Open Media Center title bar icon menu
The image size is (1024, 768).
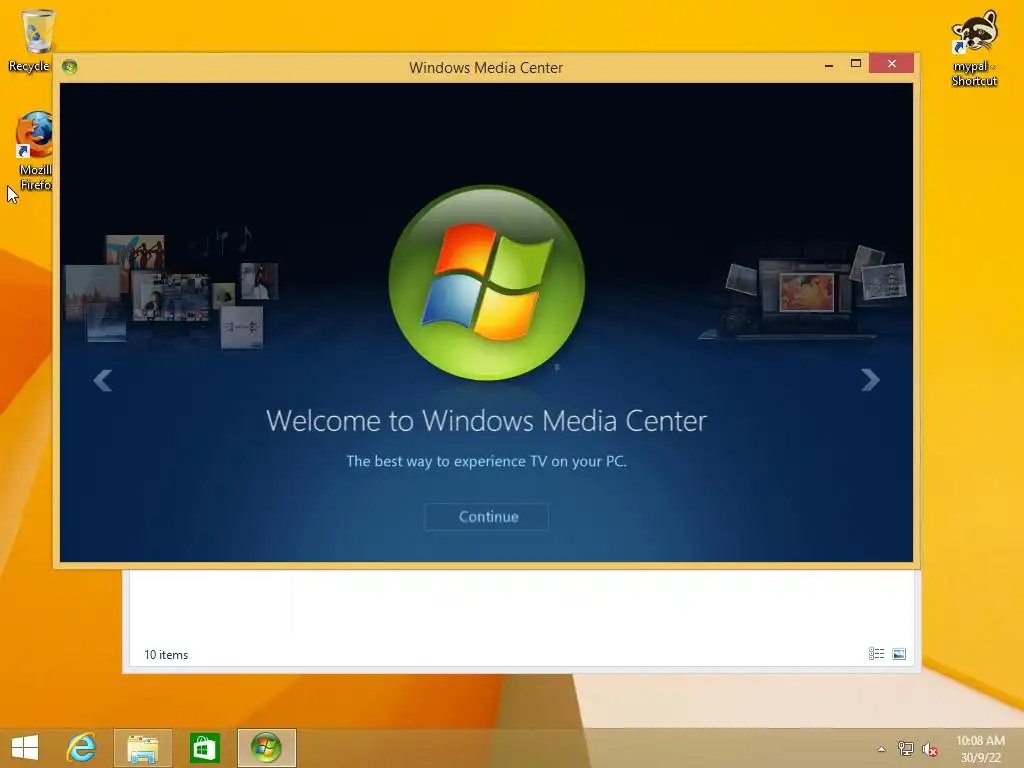click(x=69, y=67)
